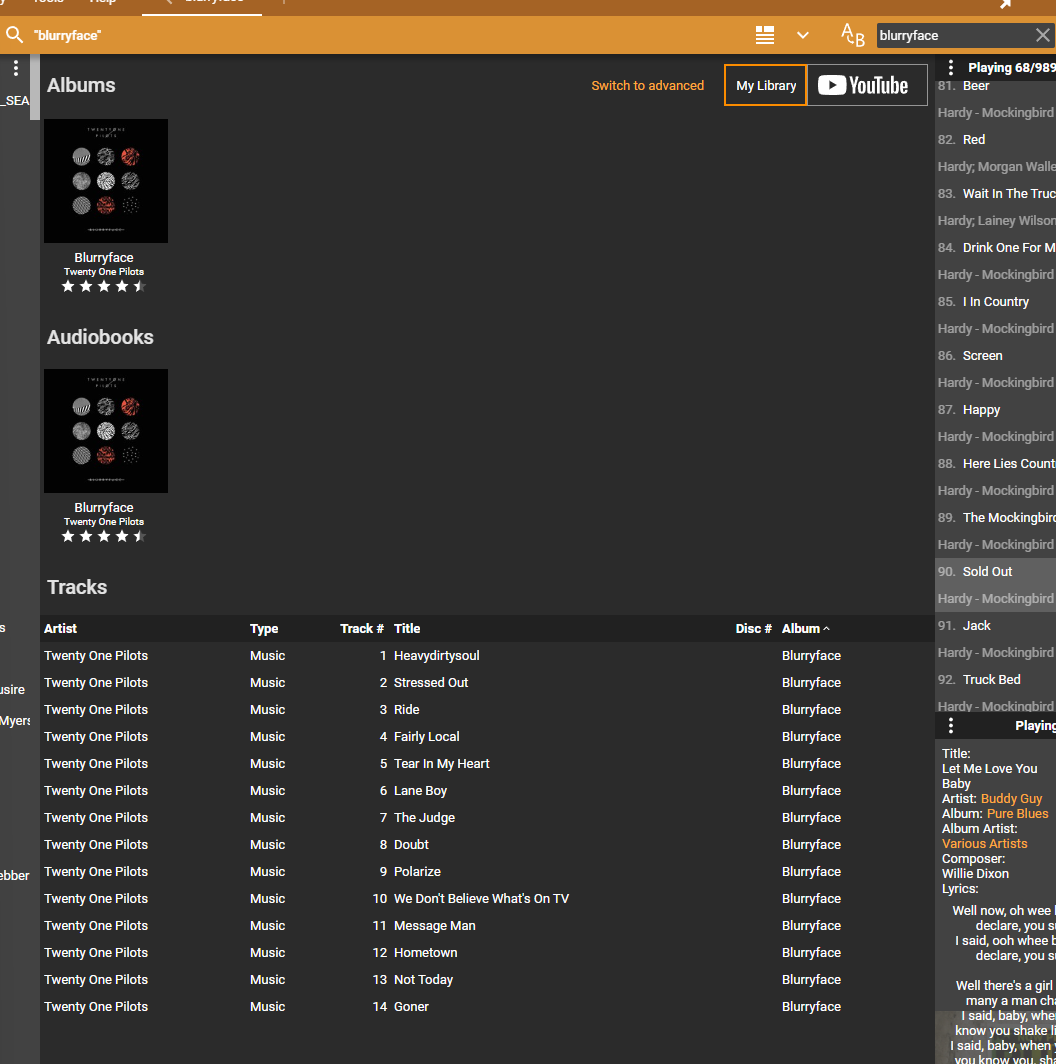Open Blurryface album cover under Albums
The width and height of the screenshot is (1056, 1064).
(106, 181)
